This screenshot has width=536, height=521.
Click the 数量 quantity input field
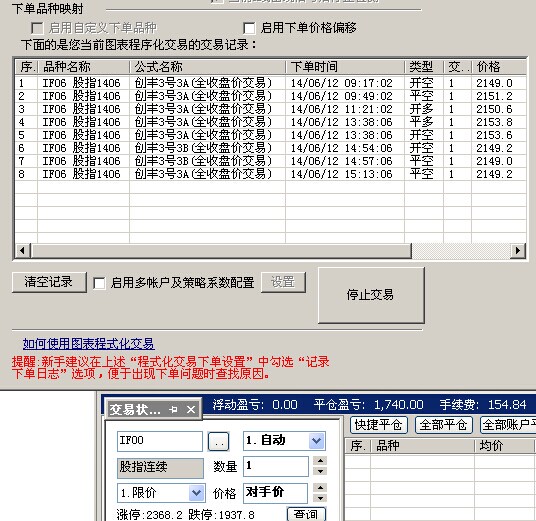(x=276, y=466)
